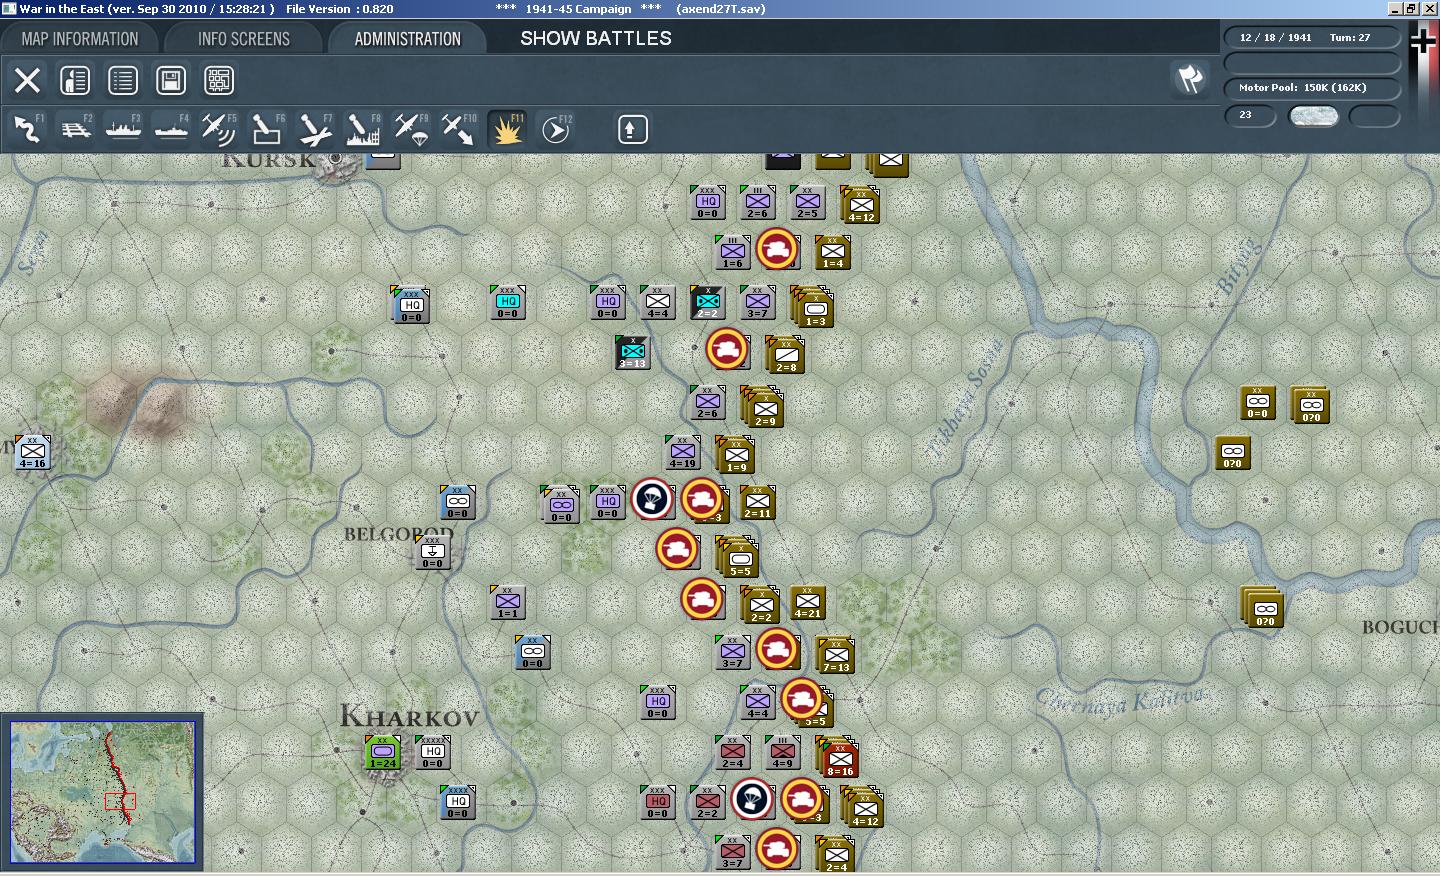Select the Soviet 2=11 infantry counter
Image resolution: width=1440 pixels, height=876 pixels.
(757, 503)
